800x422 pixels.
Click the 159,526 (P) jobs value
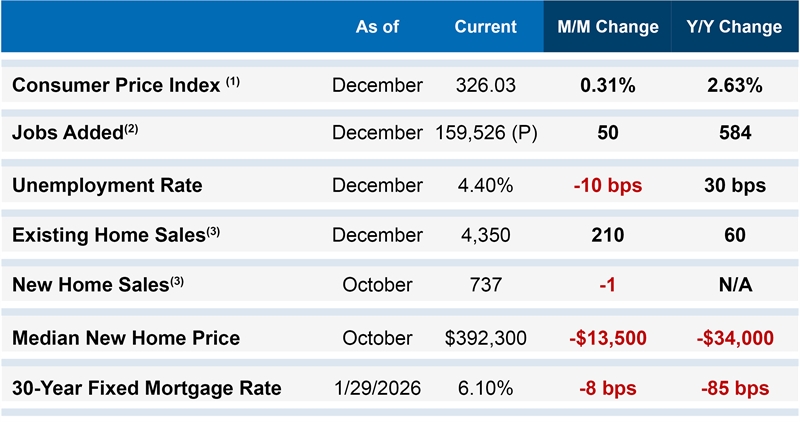[x=487, y=133]
